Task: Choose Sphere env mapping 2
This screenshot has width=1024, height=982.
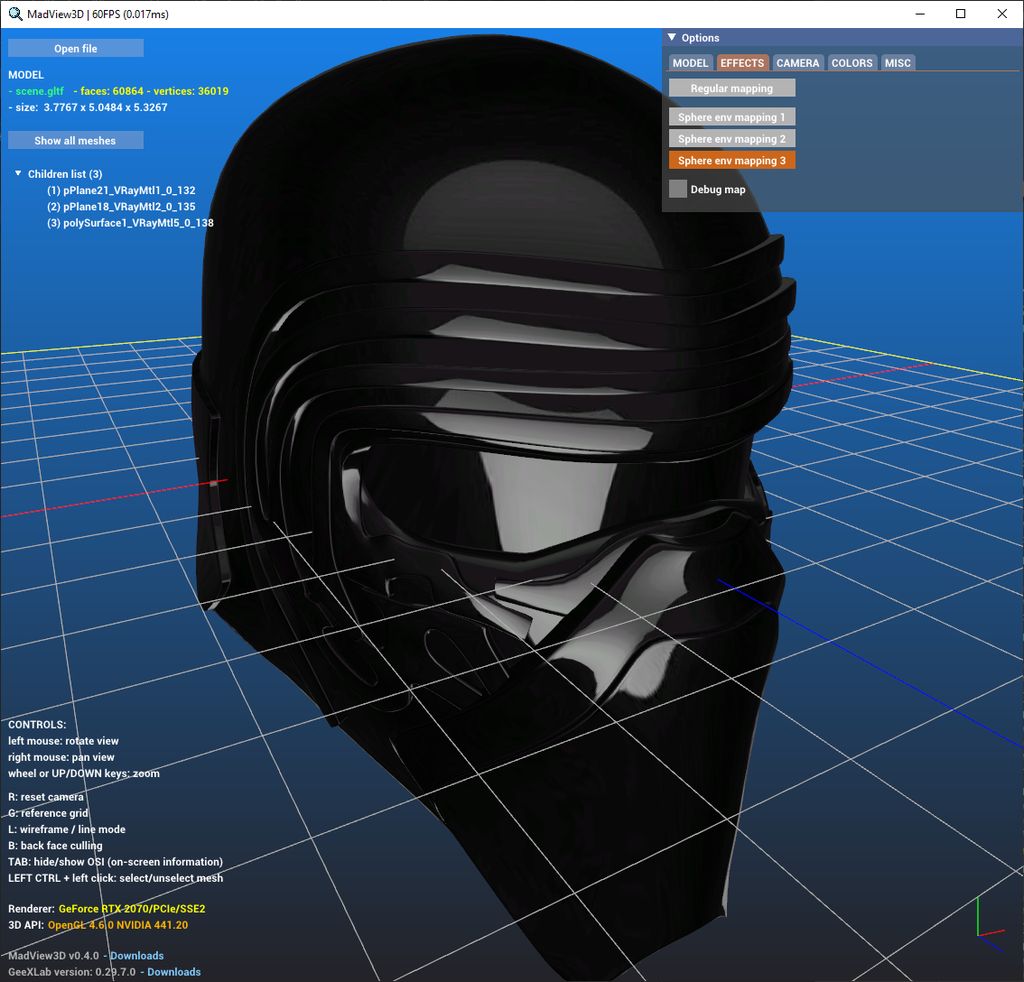Action: coord(731,138)
